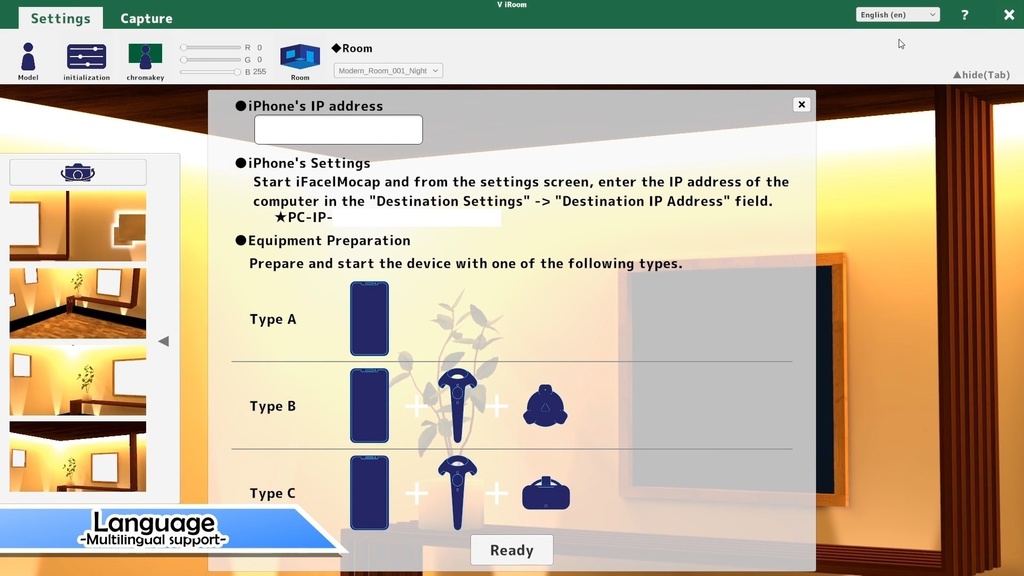Image resolution: width=1024 pixels, height=576 pixels.
Task: Toggle hide(Tab) to collapse the toolbar
Action: [981, 74]
